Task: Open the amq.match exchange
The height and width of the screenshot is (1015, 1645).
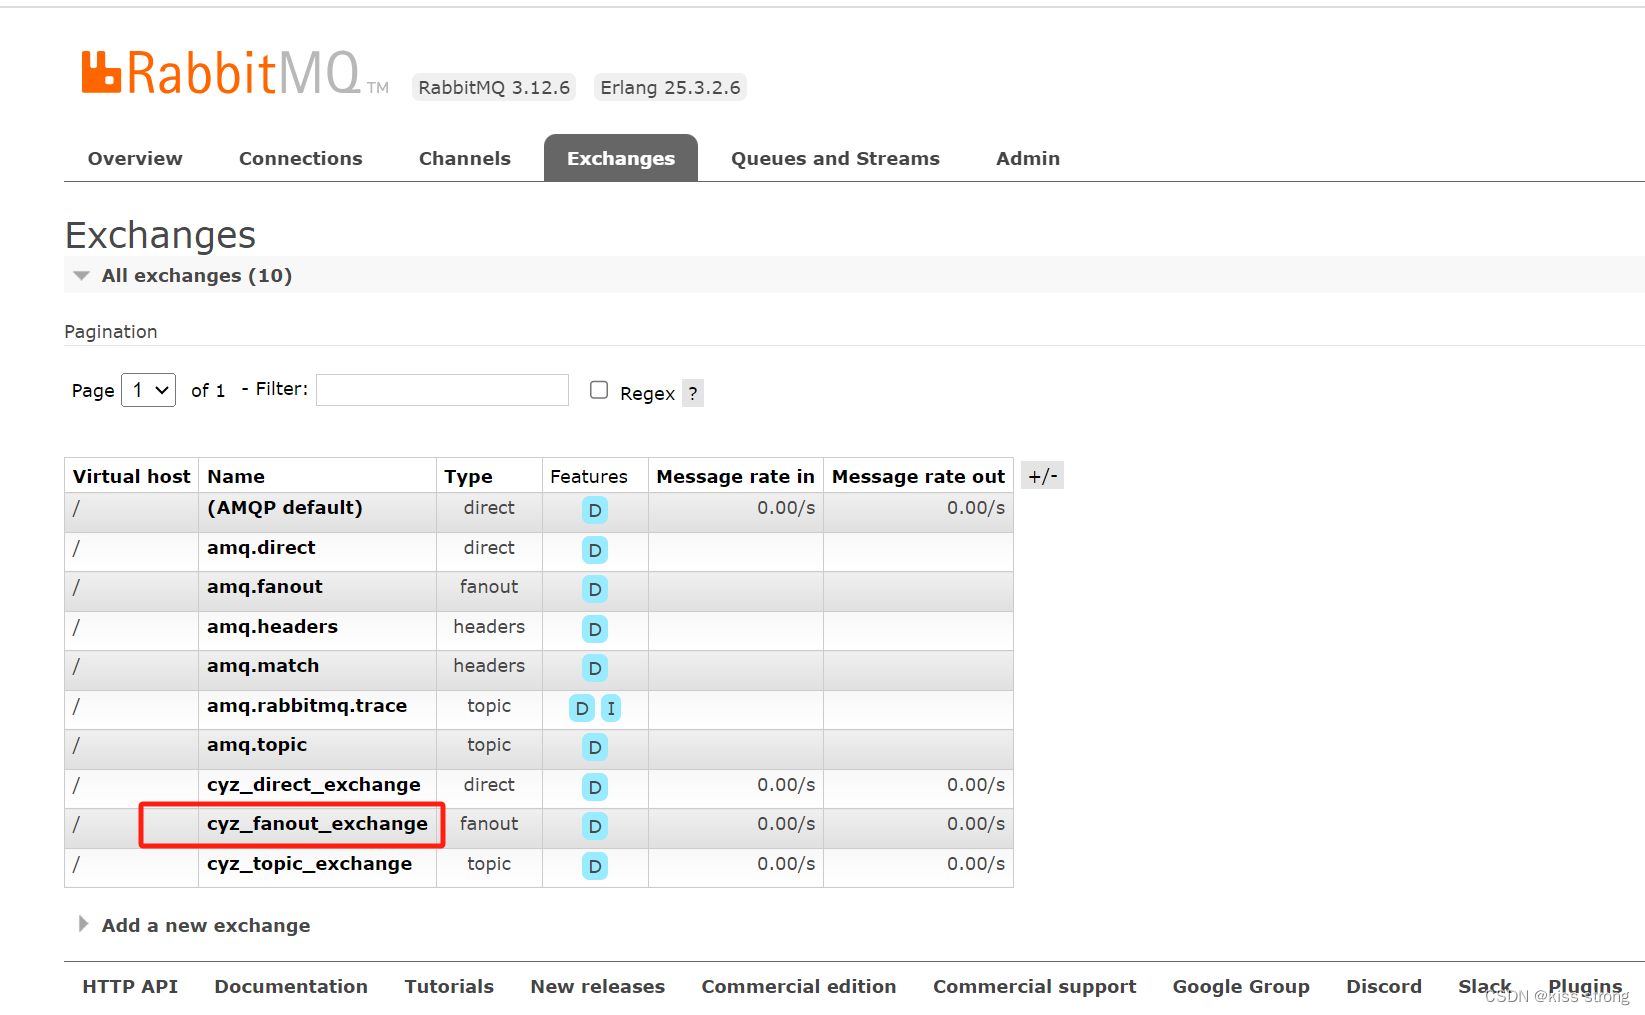Action: (263, 665)
